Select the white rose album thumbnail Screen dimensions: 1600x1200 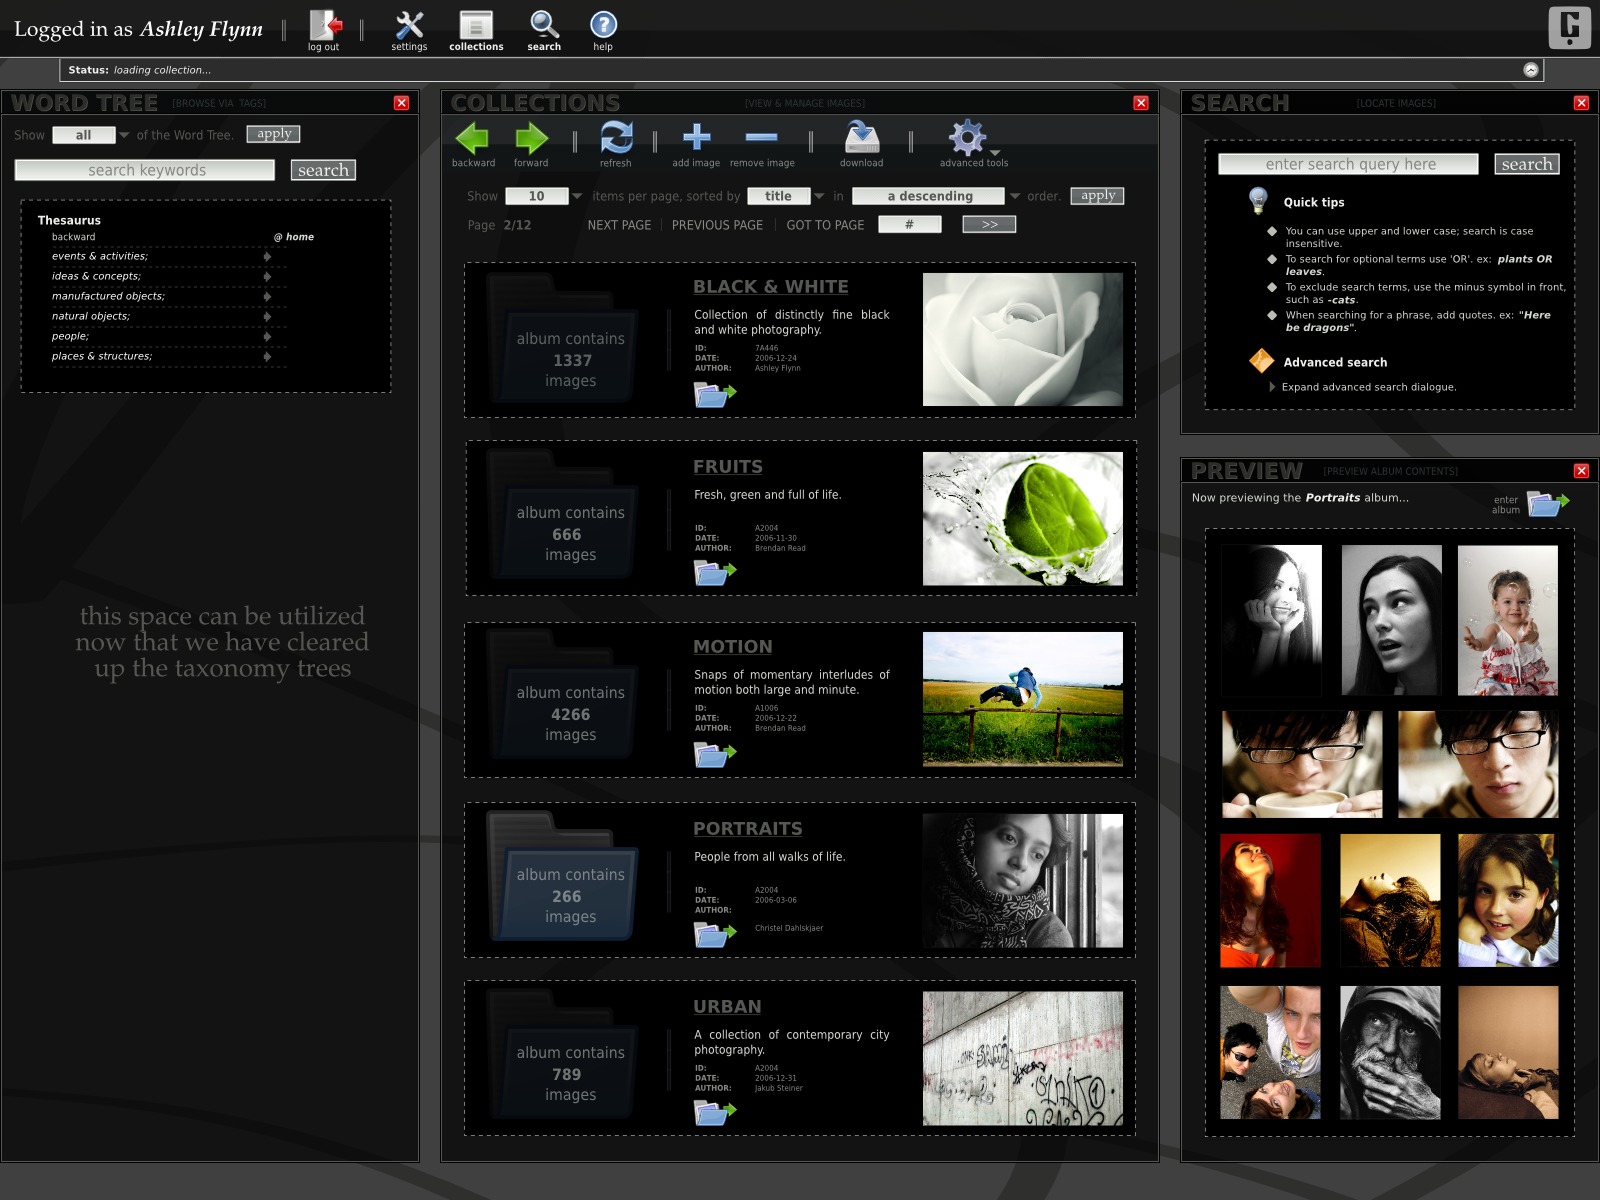pyautogui.click(x=1023, y=339)
